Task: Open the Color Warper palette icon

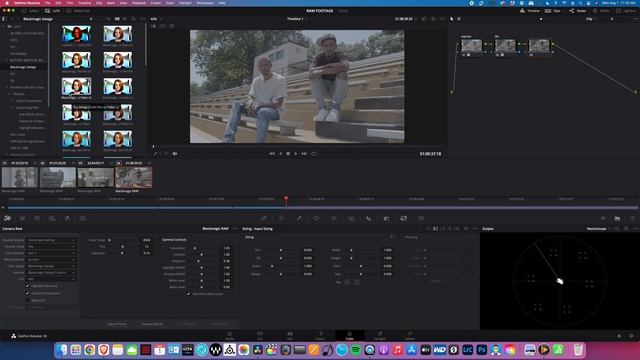Action: [281, 219]
